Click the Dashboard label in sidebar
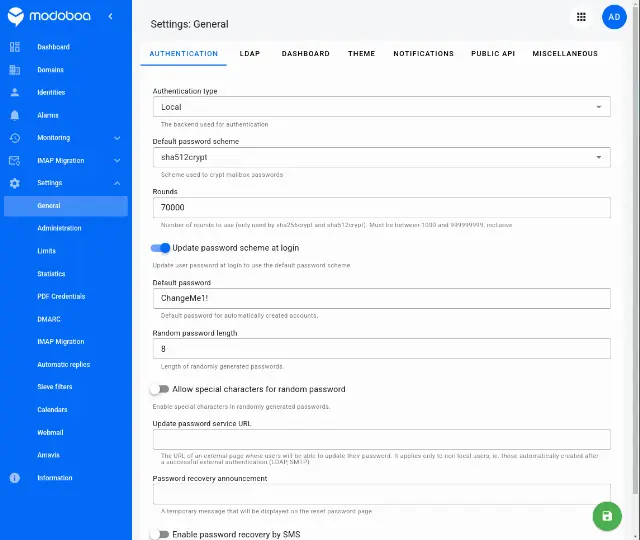The height and width of the screenshot is (540, 640). (53, 47)
